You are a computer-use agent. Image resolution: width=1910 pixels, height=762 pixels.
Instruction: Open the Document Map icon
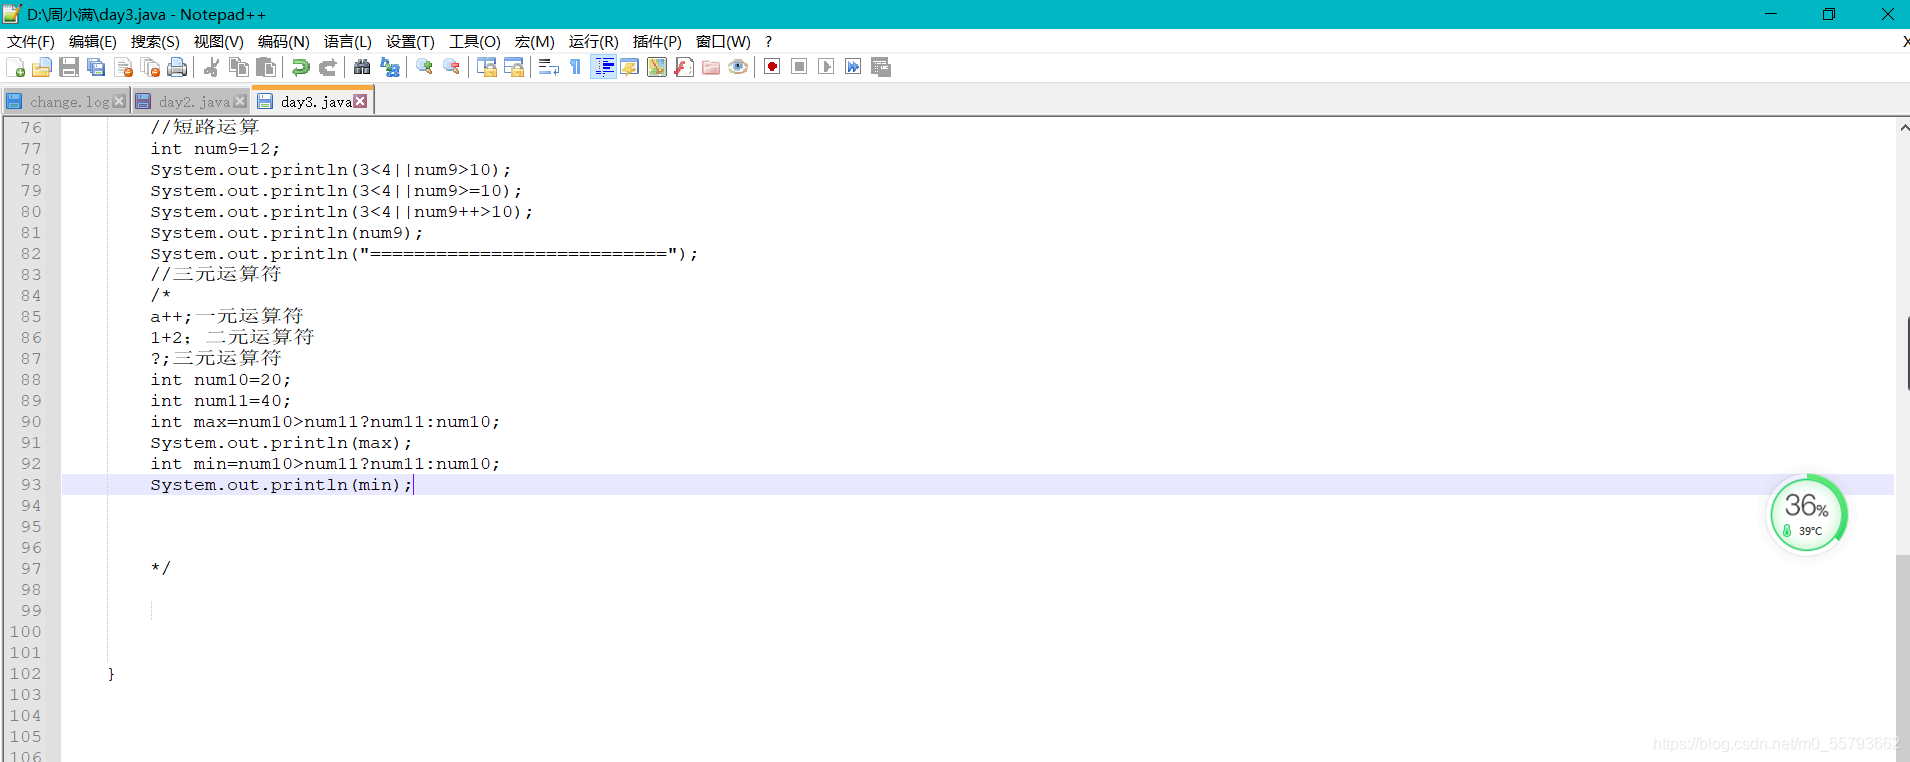[x=657, y=67]
